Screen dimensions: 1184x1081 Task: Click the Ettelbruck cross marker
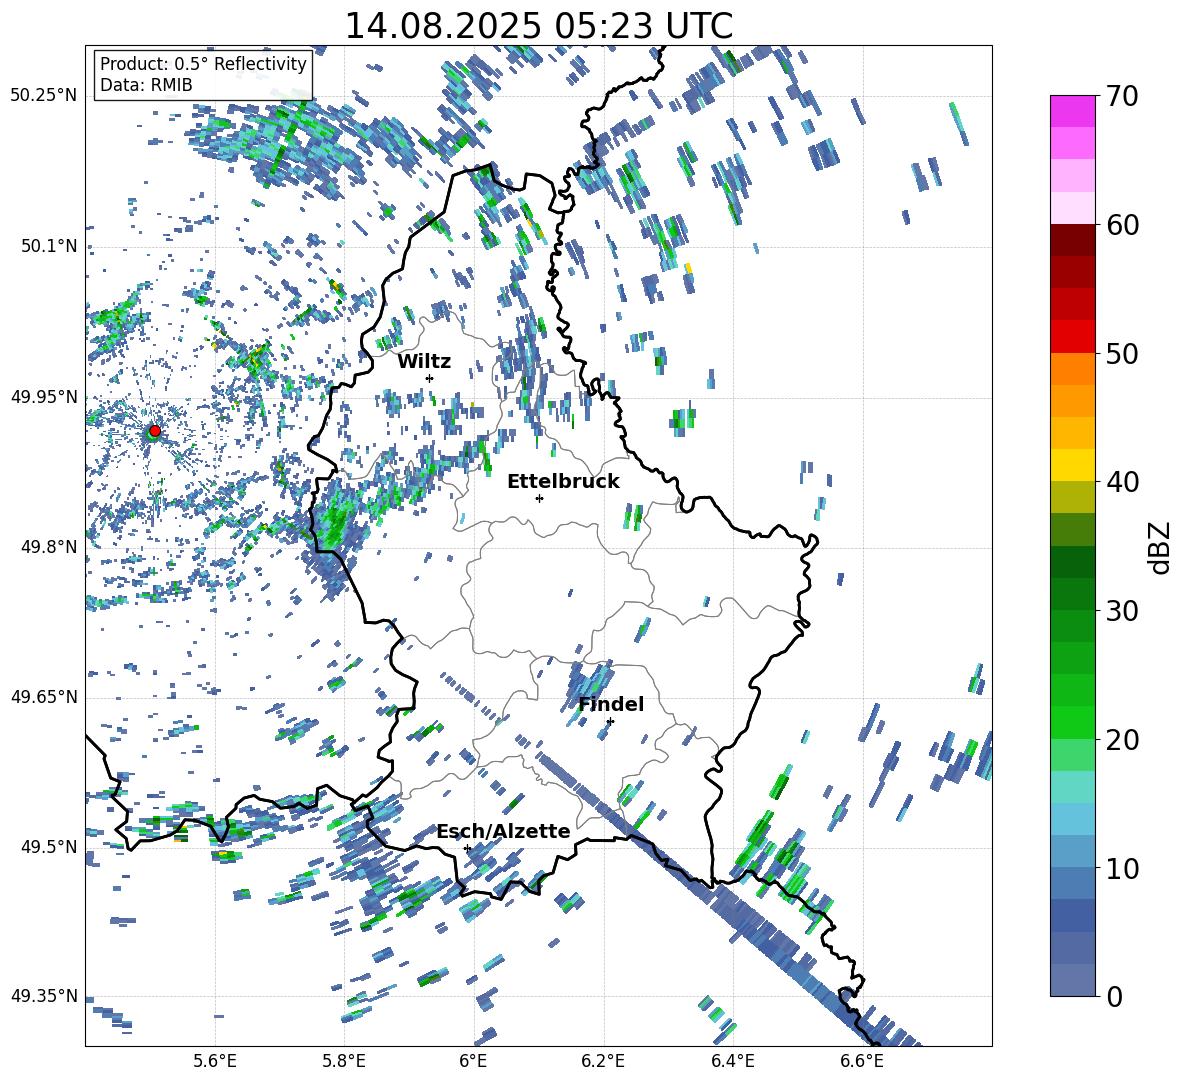coord(539,498)
